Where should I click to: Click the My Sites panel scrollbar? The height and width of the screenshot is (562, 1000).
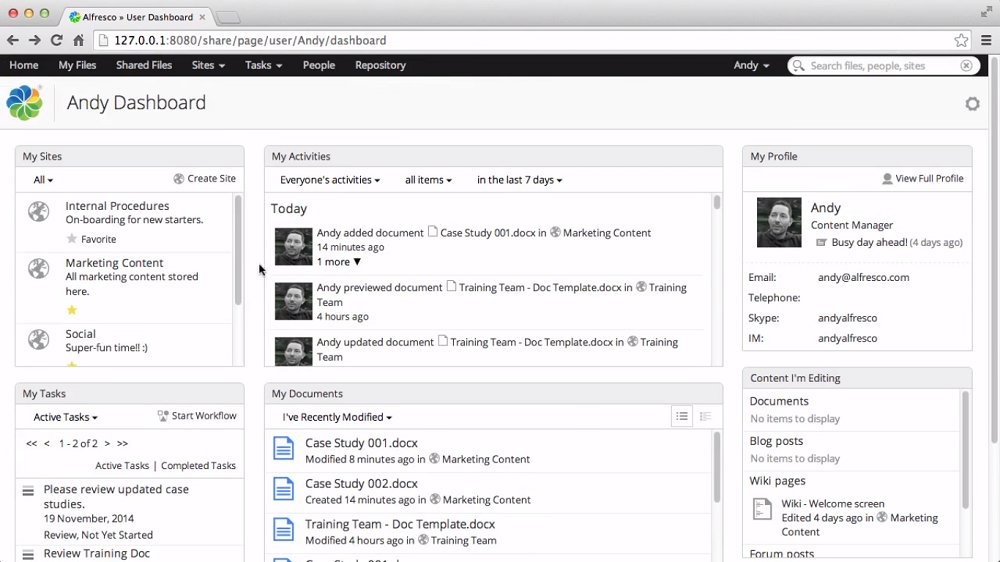coord(238,250)
